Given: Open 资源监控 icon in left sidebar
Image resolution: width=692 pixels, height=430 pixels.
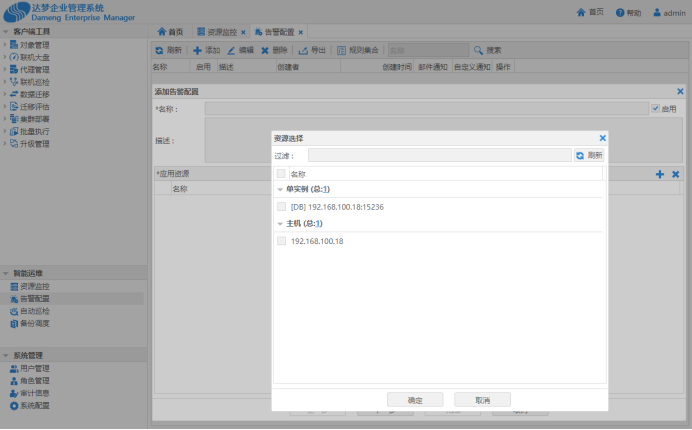Looking at the screenshot, I should (x=14, y=287).
